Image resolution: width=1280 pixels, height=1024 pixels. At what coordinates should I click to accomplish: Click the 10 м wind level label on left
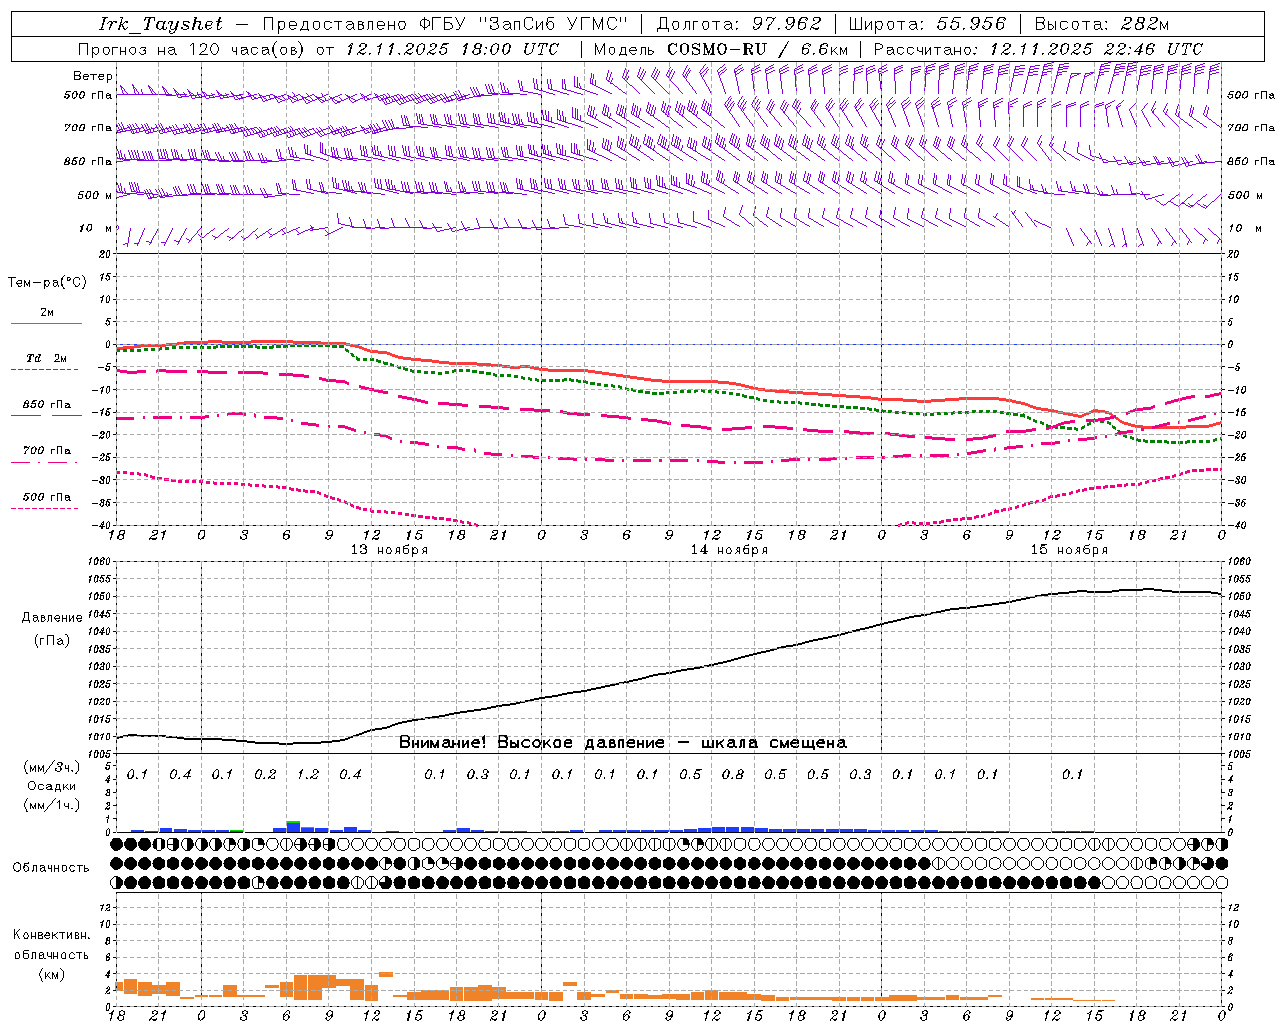tap(96, 229)
